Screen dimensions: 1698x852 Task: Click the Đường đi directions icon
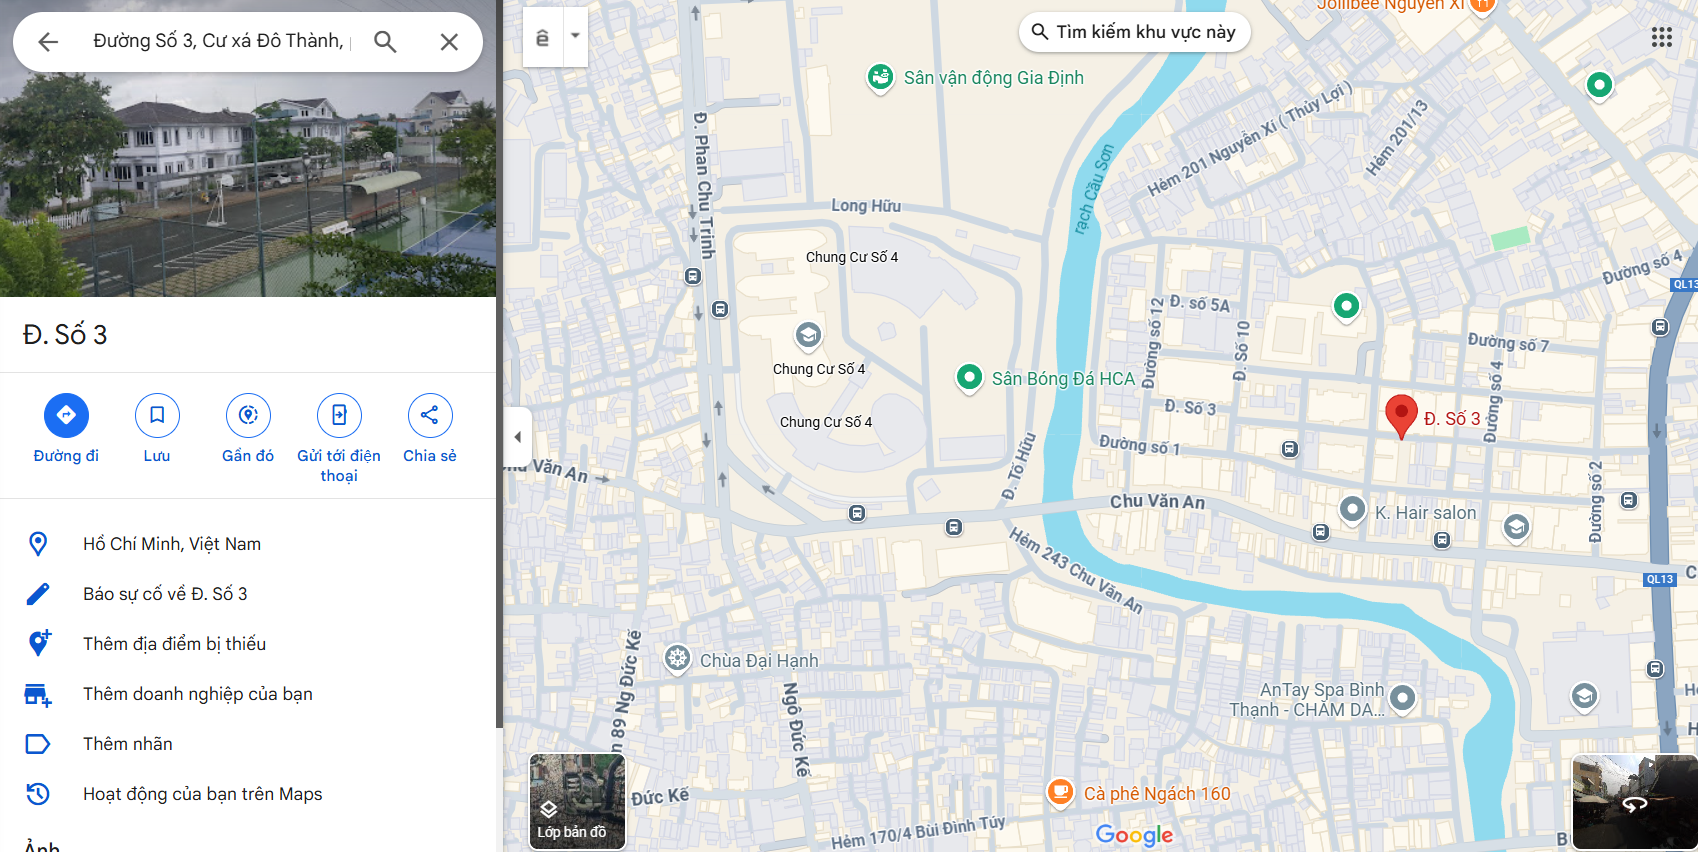click(66, 416)
